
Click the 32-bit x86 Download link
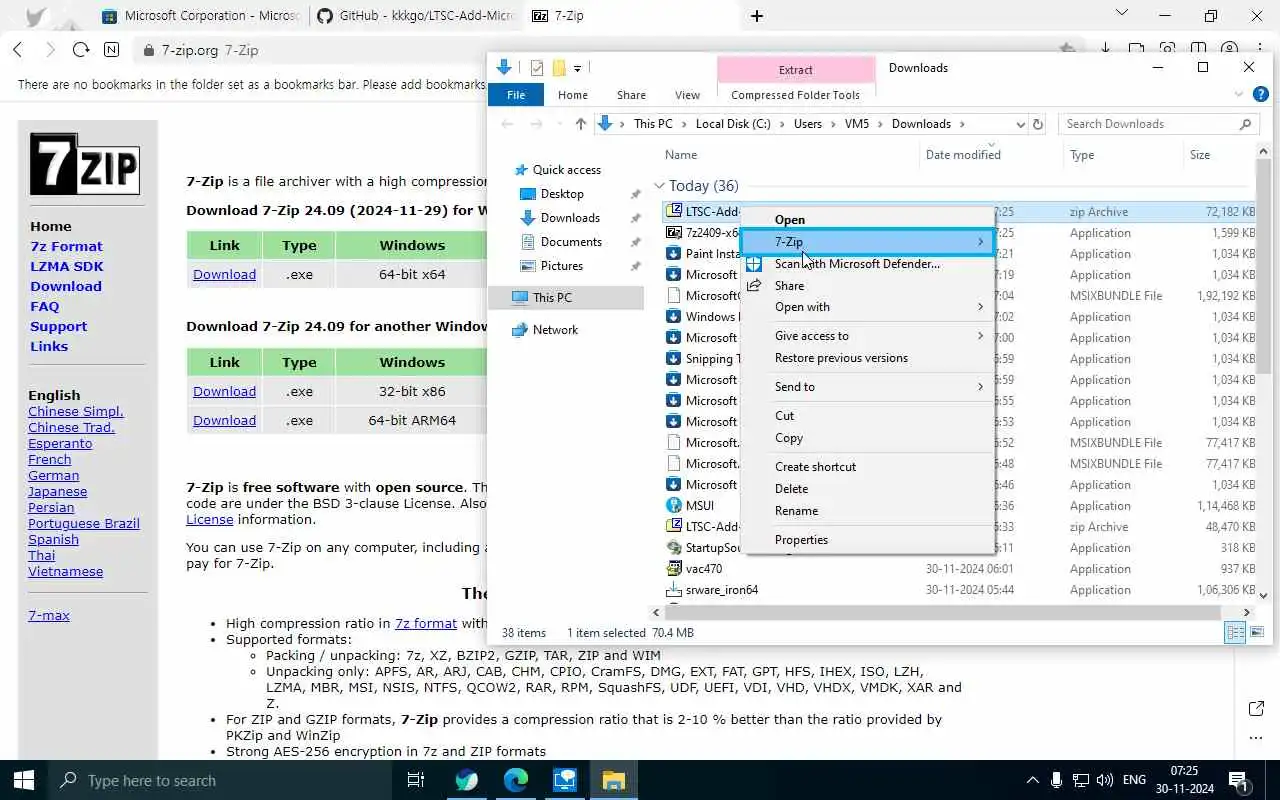click(224, 391)
